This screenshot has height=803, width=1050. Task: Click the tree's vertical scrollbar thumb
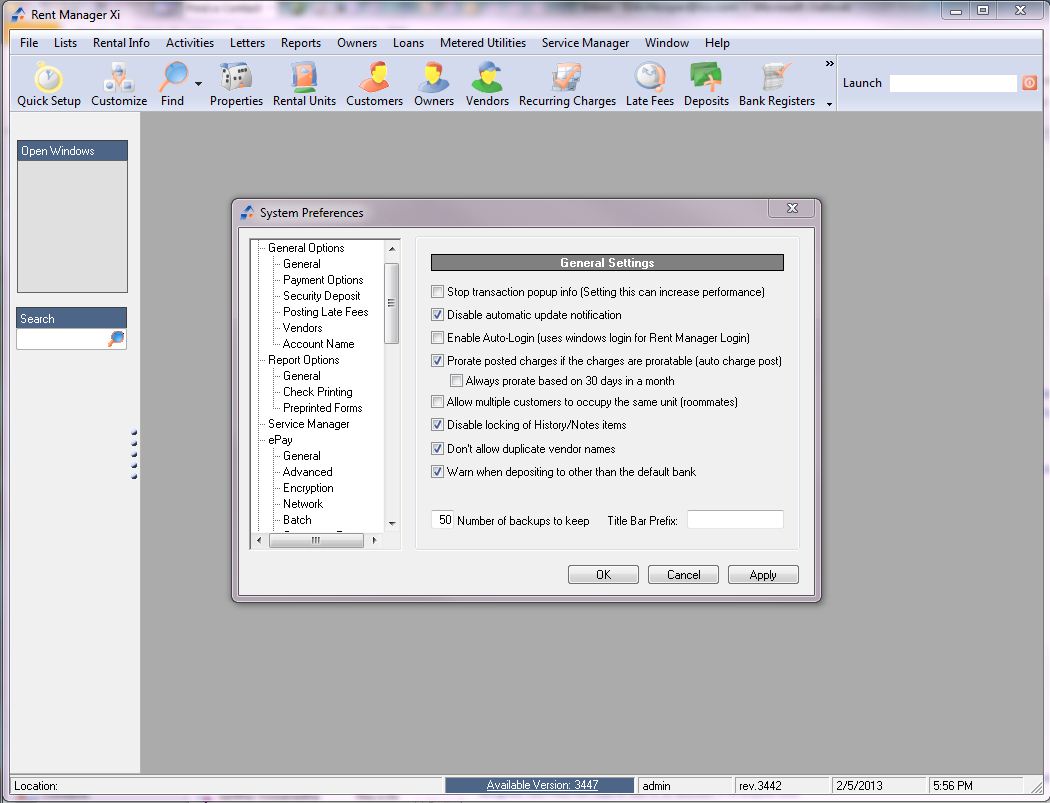pos(392,303)
